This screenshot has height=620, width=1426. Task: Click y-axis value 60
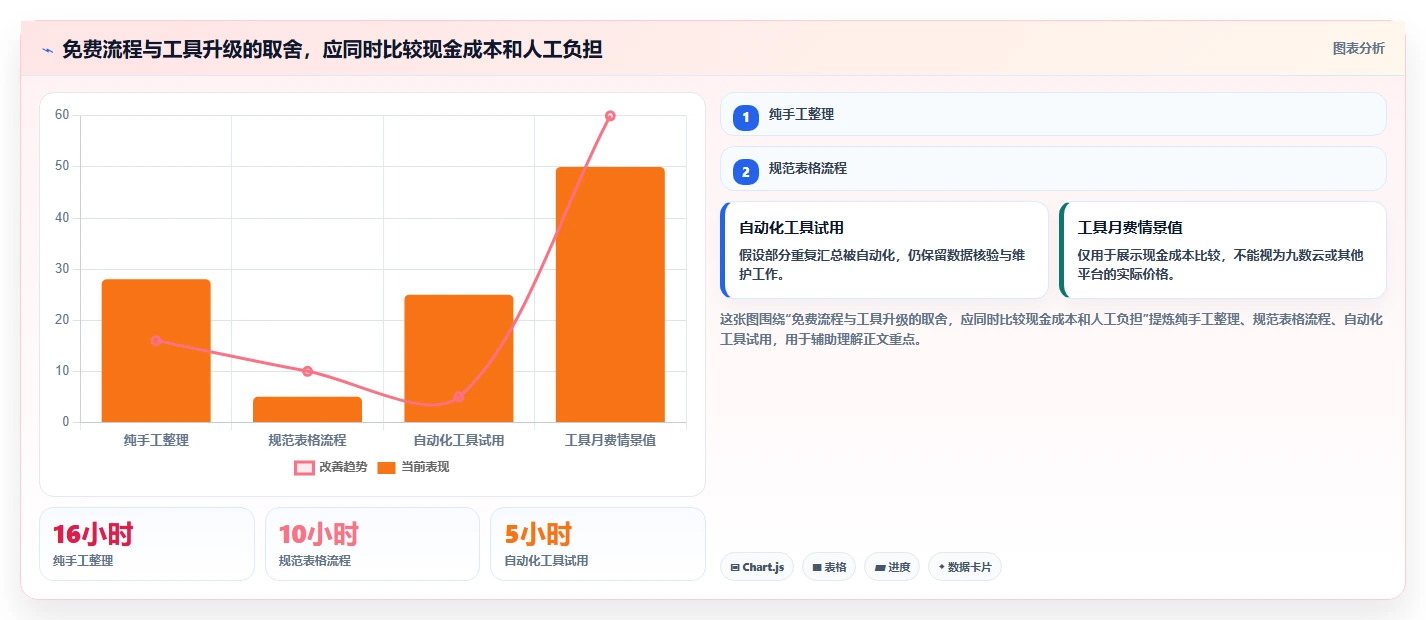point(62,115)
